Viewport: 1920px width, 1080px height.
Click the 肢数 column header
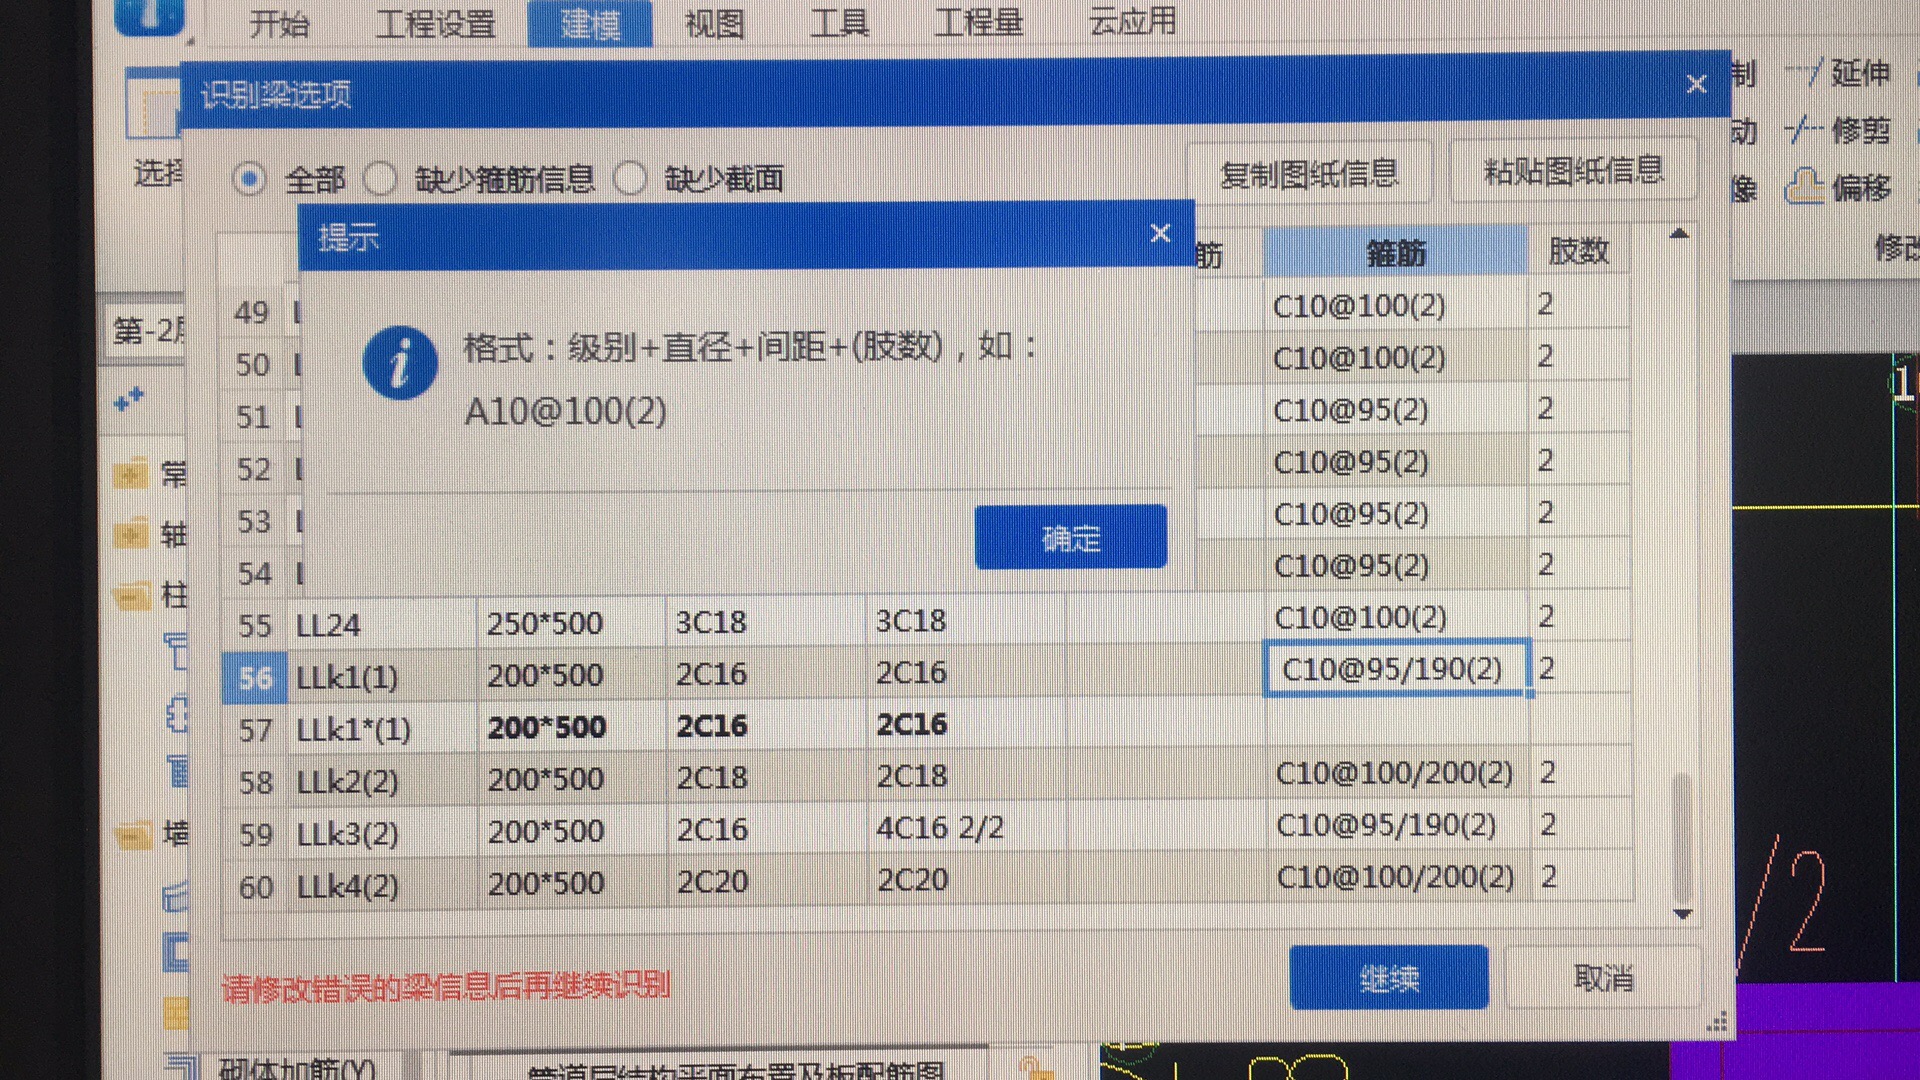tap(1578, 251)
